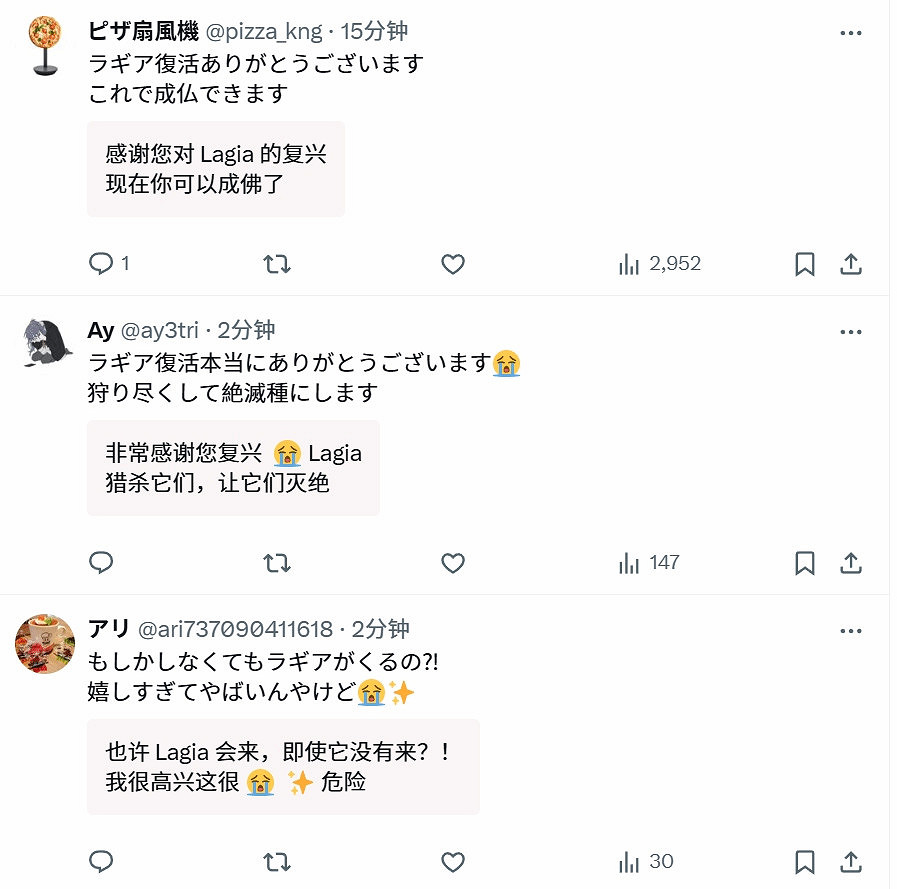Open the retweet icon on Ay's tweet

click(x=277, y=564)
